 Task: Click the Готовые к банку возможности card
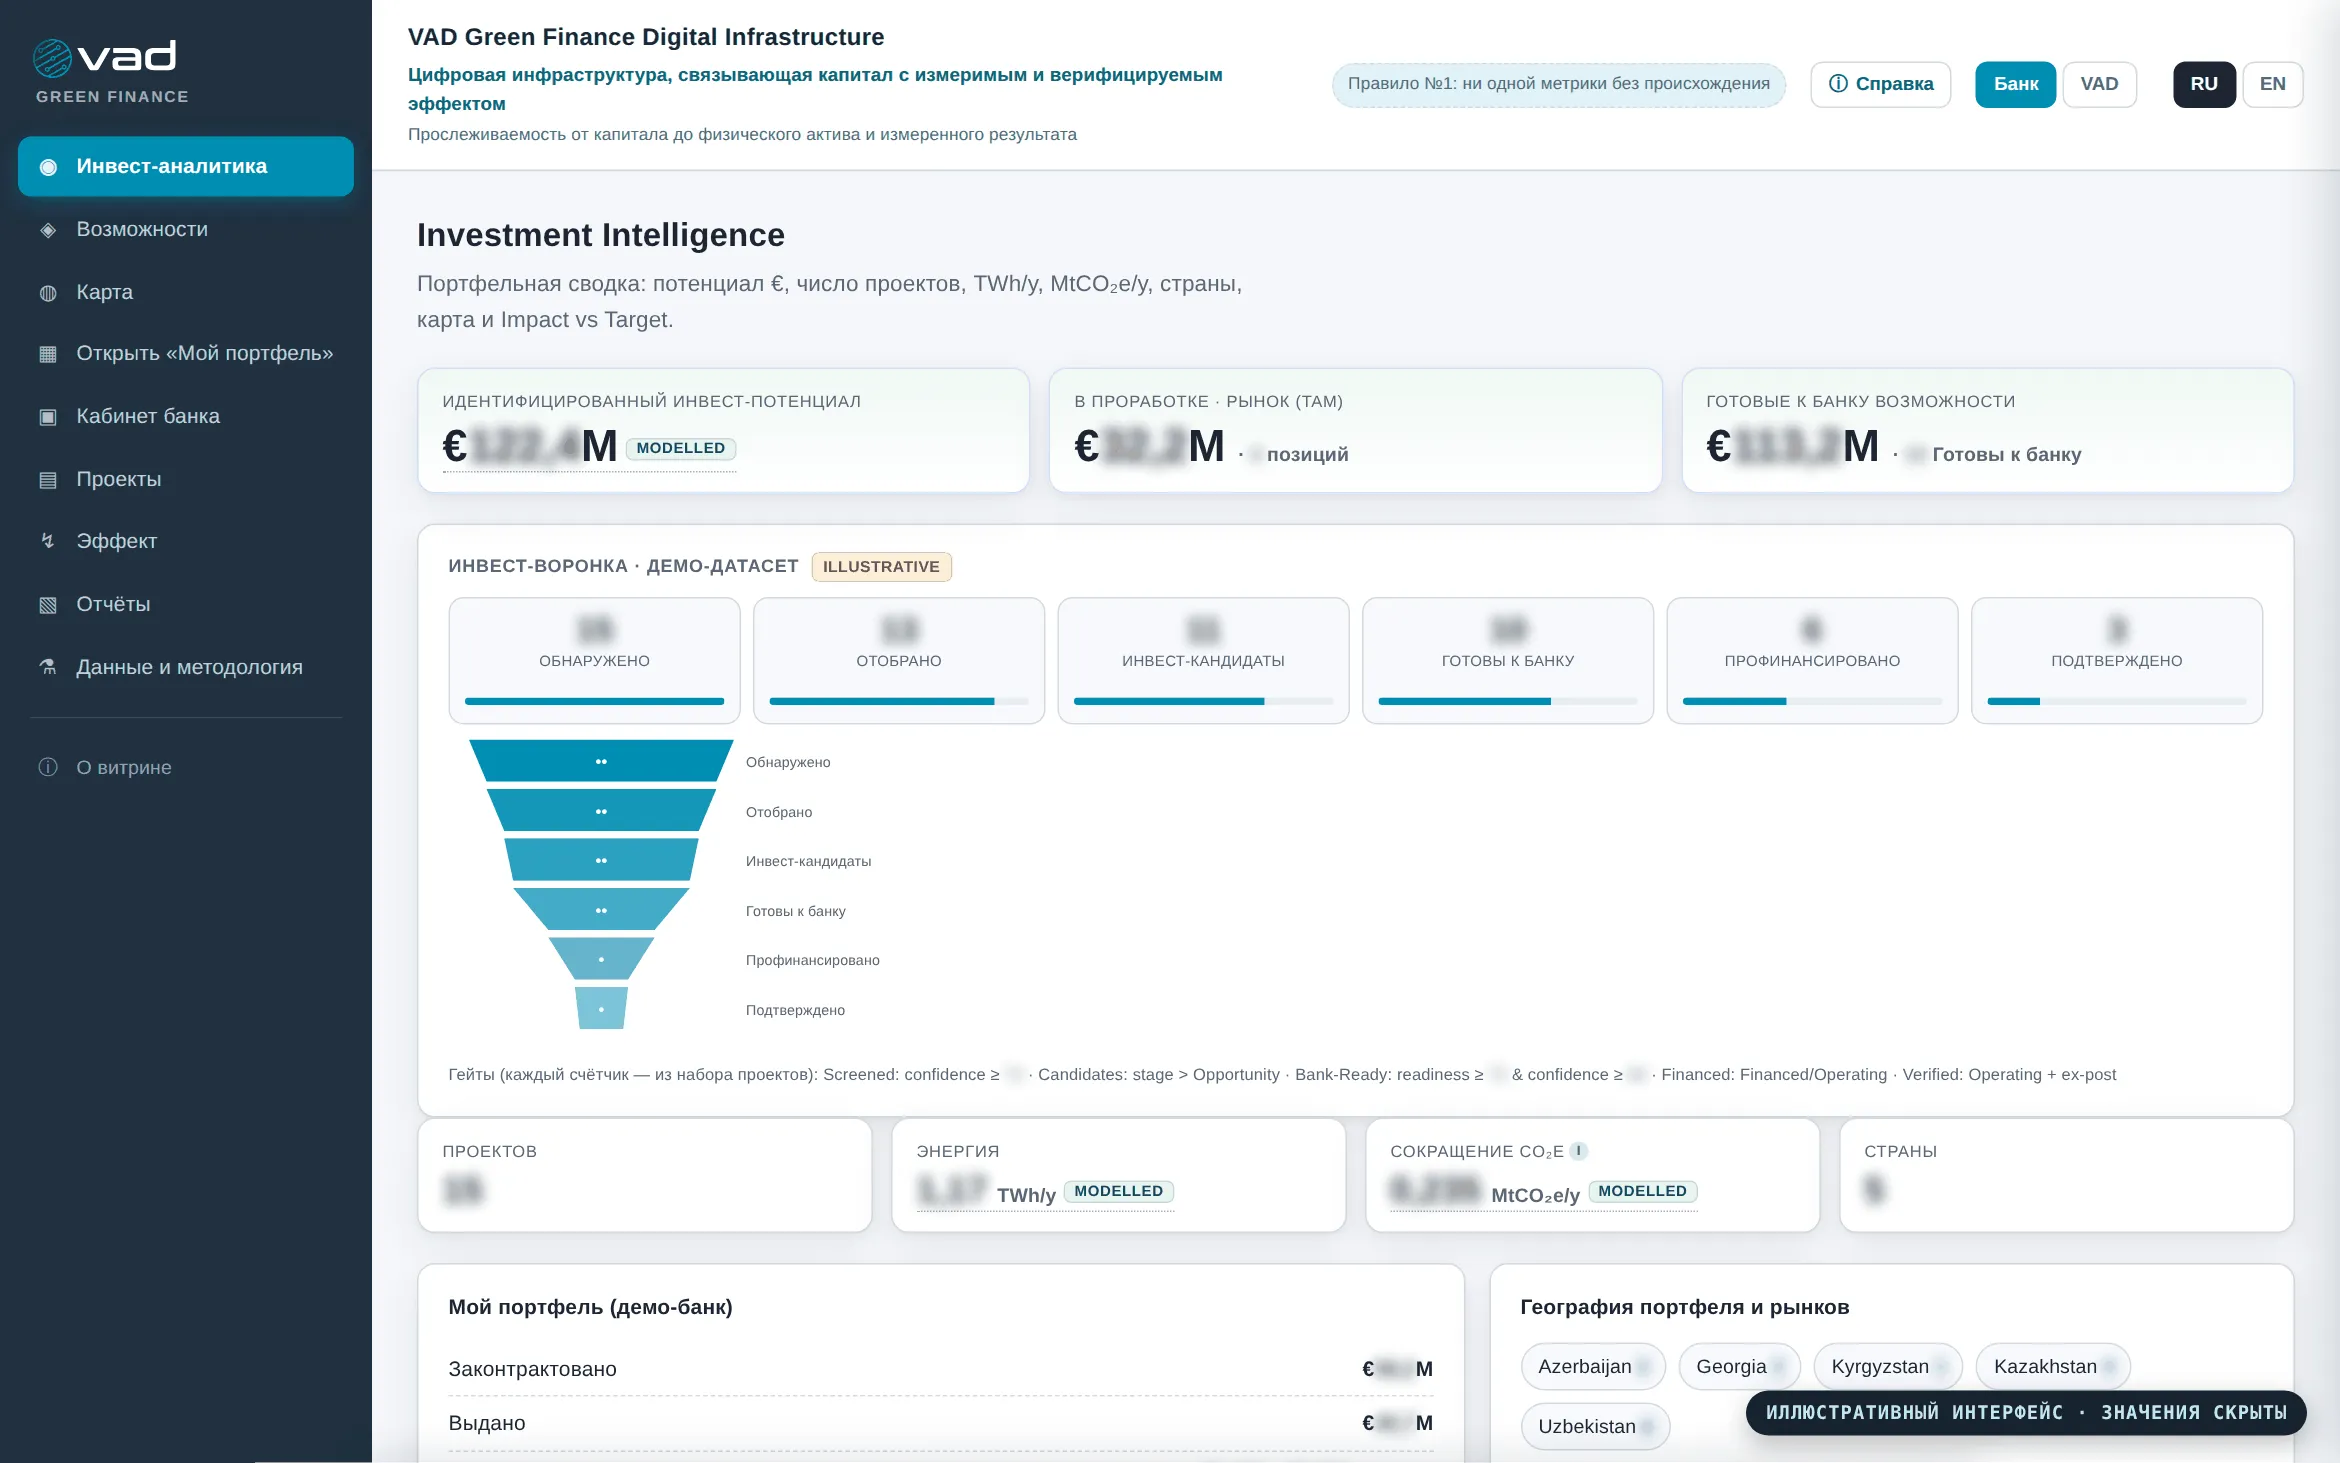click(x=1987, y=430)
